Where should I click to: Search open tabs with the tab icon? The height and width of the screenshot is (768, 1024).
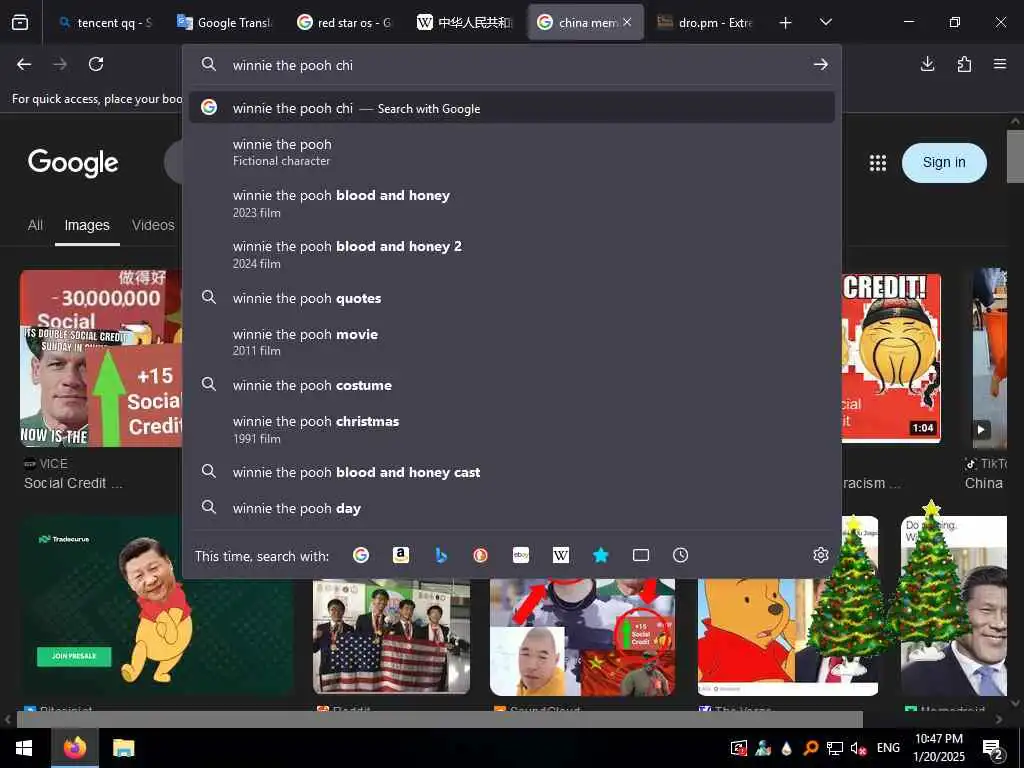(641, 555)
